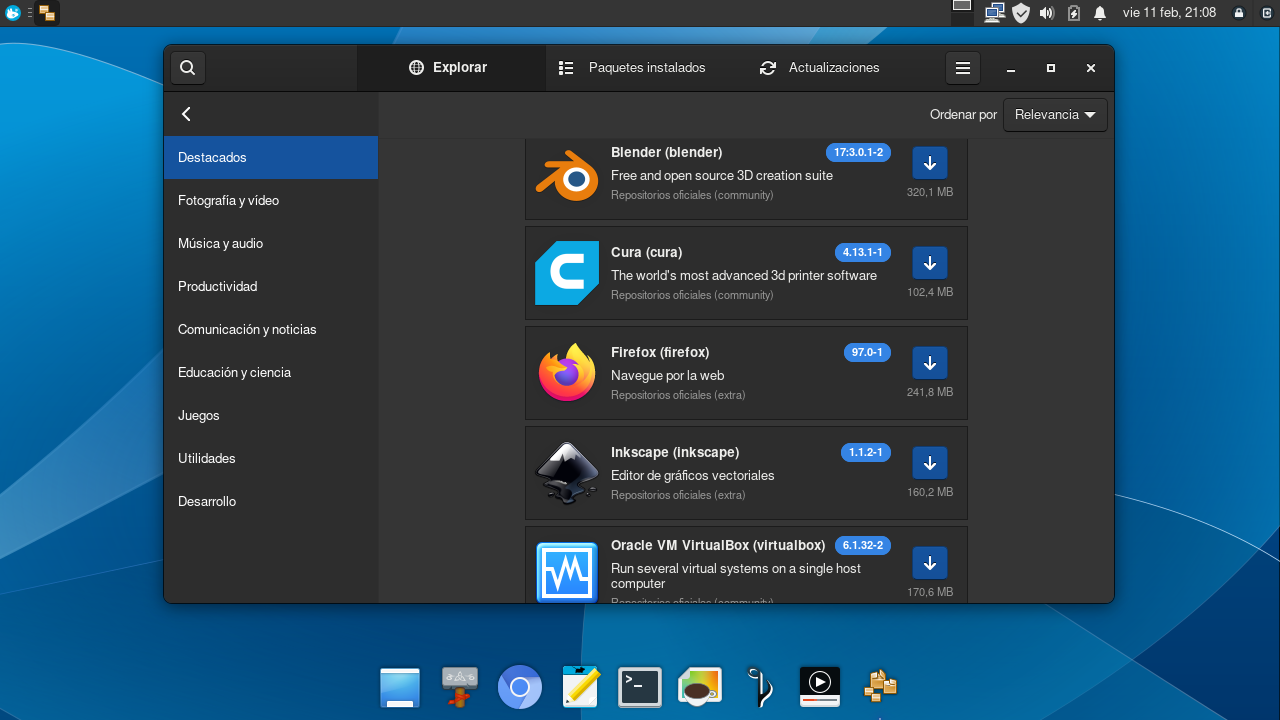This screenshot has width=1280, height=720.
Task: Go back with the left chevron arrow
Action: (x=186, y=114)
